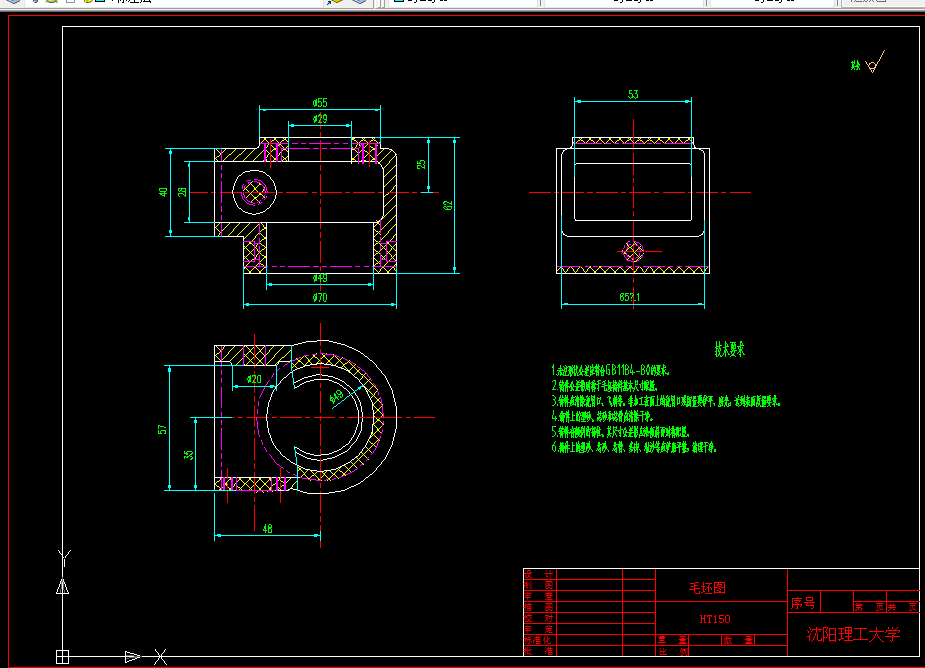
Task: Select the 沈阳理工大学 text
Action: [x=853, y=634]
